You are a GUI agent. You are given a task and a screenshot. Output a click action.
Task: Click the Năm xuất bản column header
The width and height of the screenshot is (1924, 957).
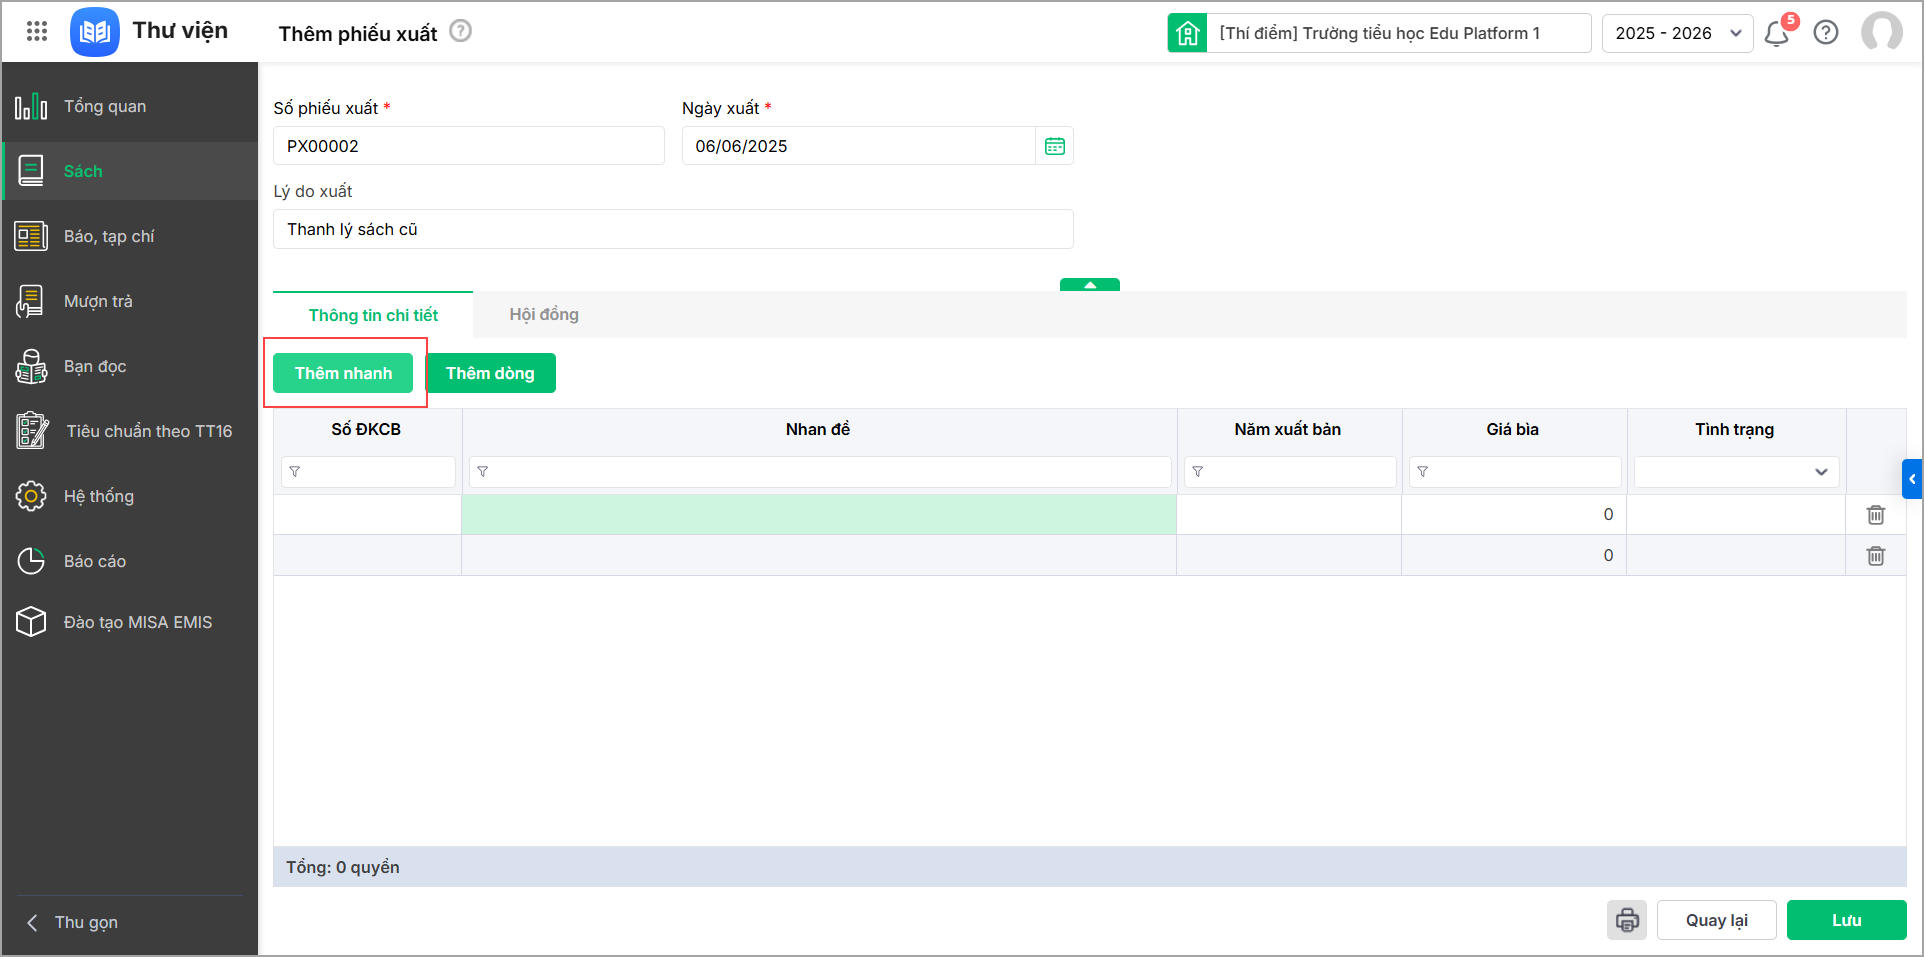[1288, 429]
